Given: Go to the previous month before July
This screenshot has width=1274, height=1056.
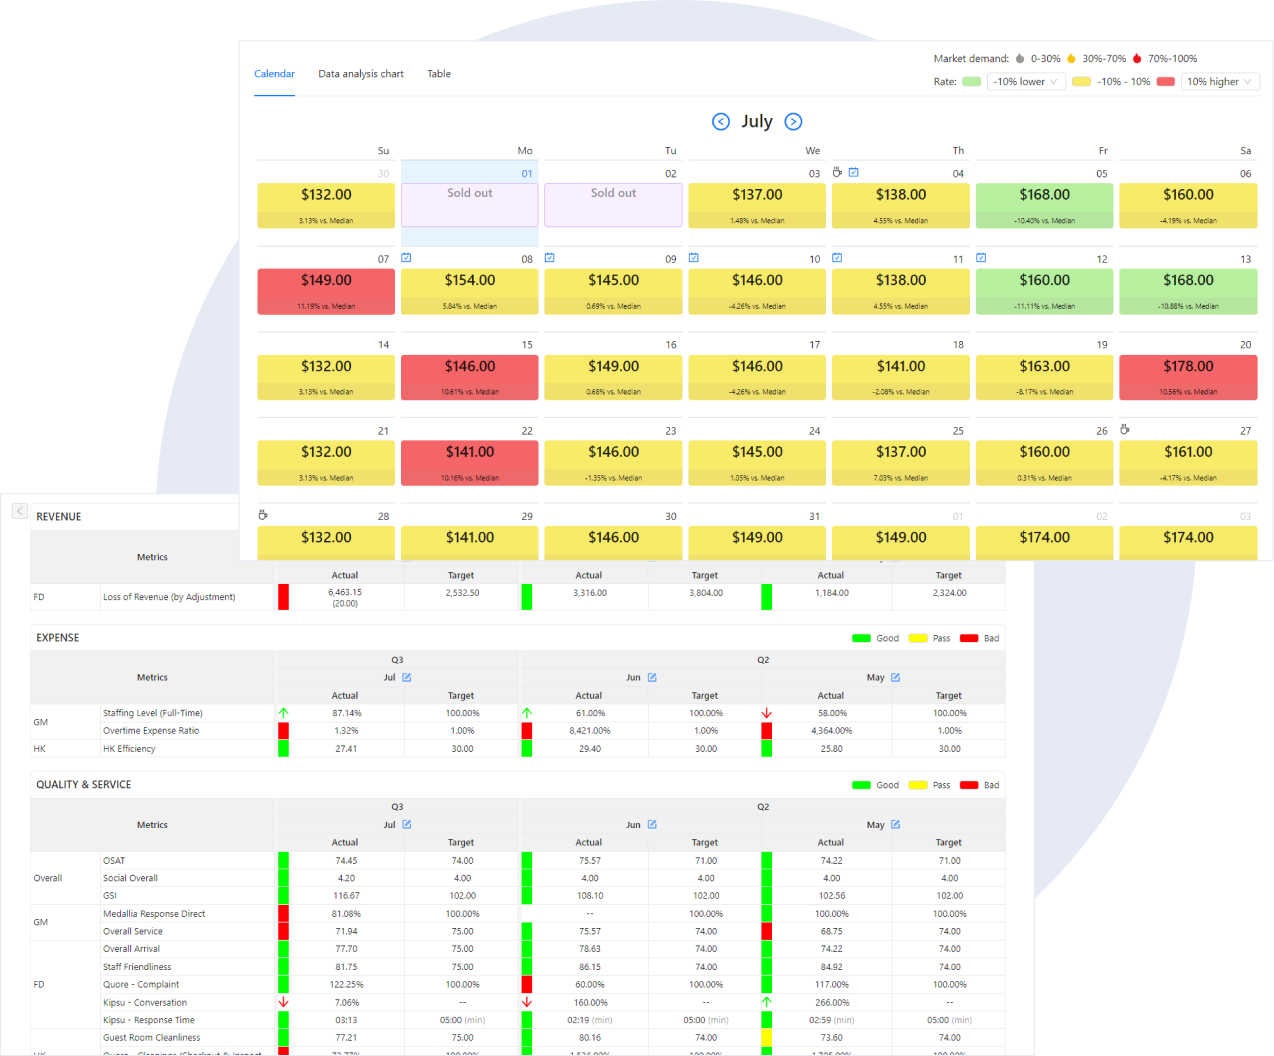Looking at the screenshot, I should [720, 121].
